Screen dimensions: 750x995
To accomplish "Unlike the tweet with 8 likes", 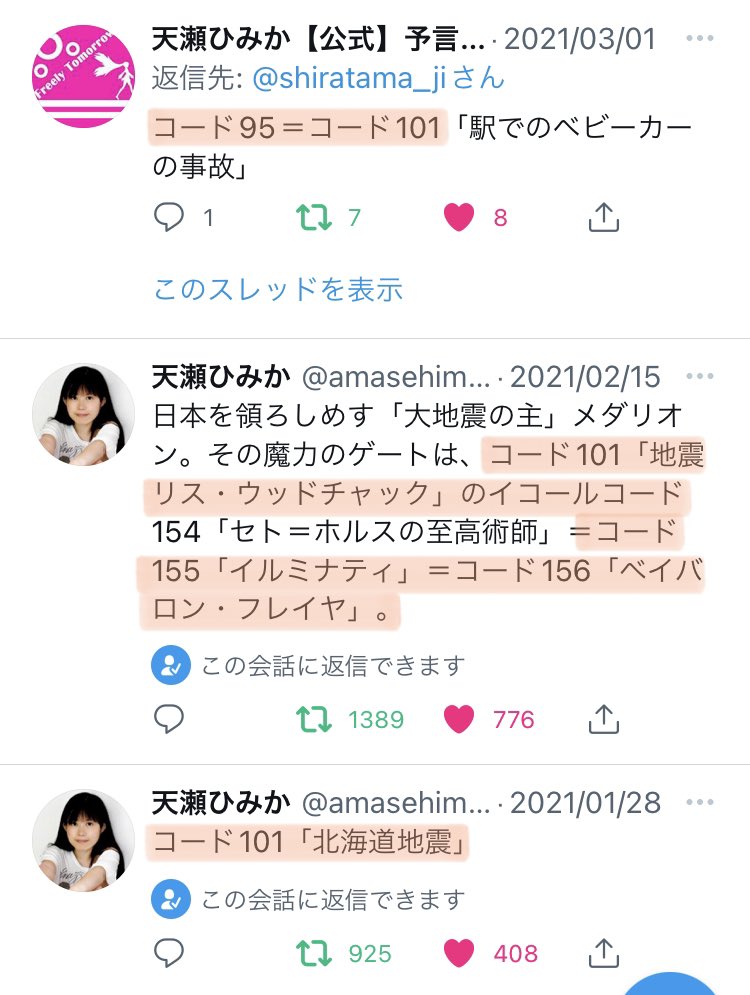I will (459, 217).
